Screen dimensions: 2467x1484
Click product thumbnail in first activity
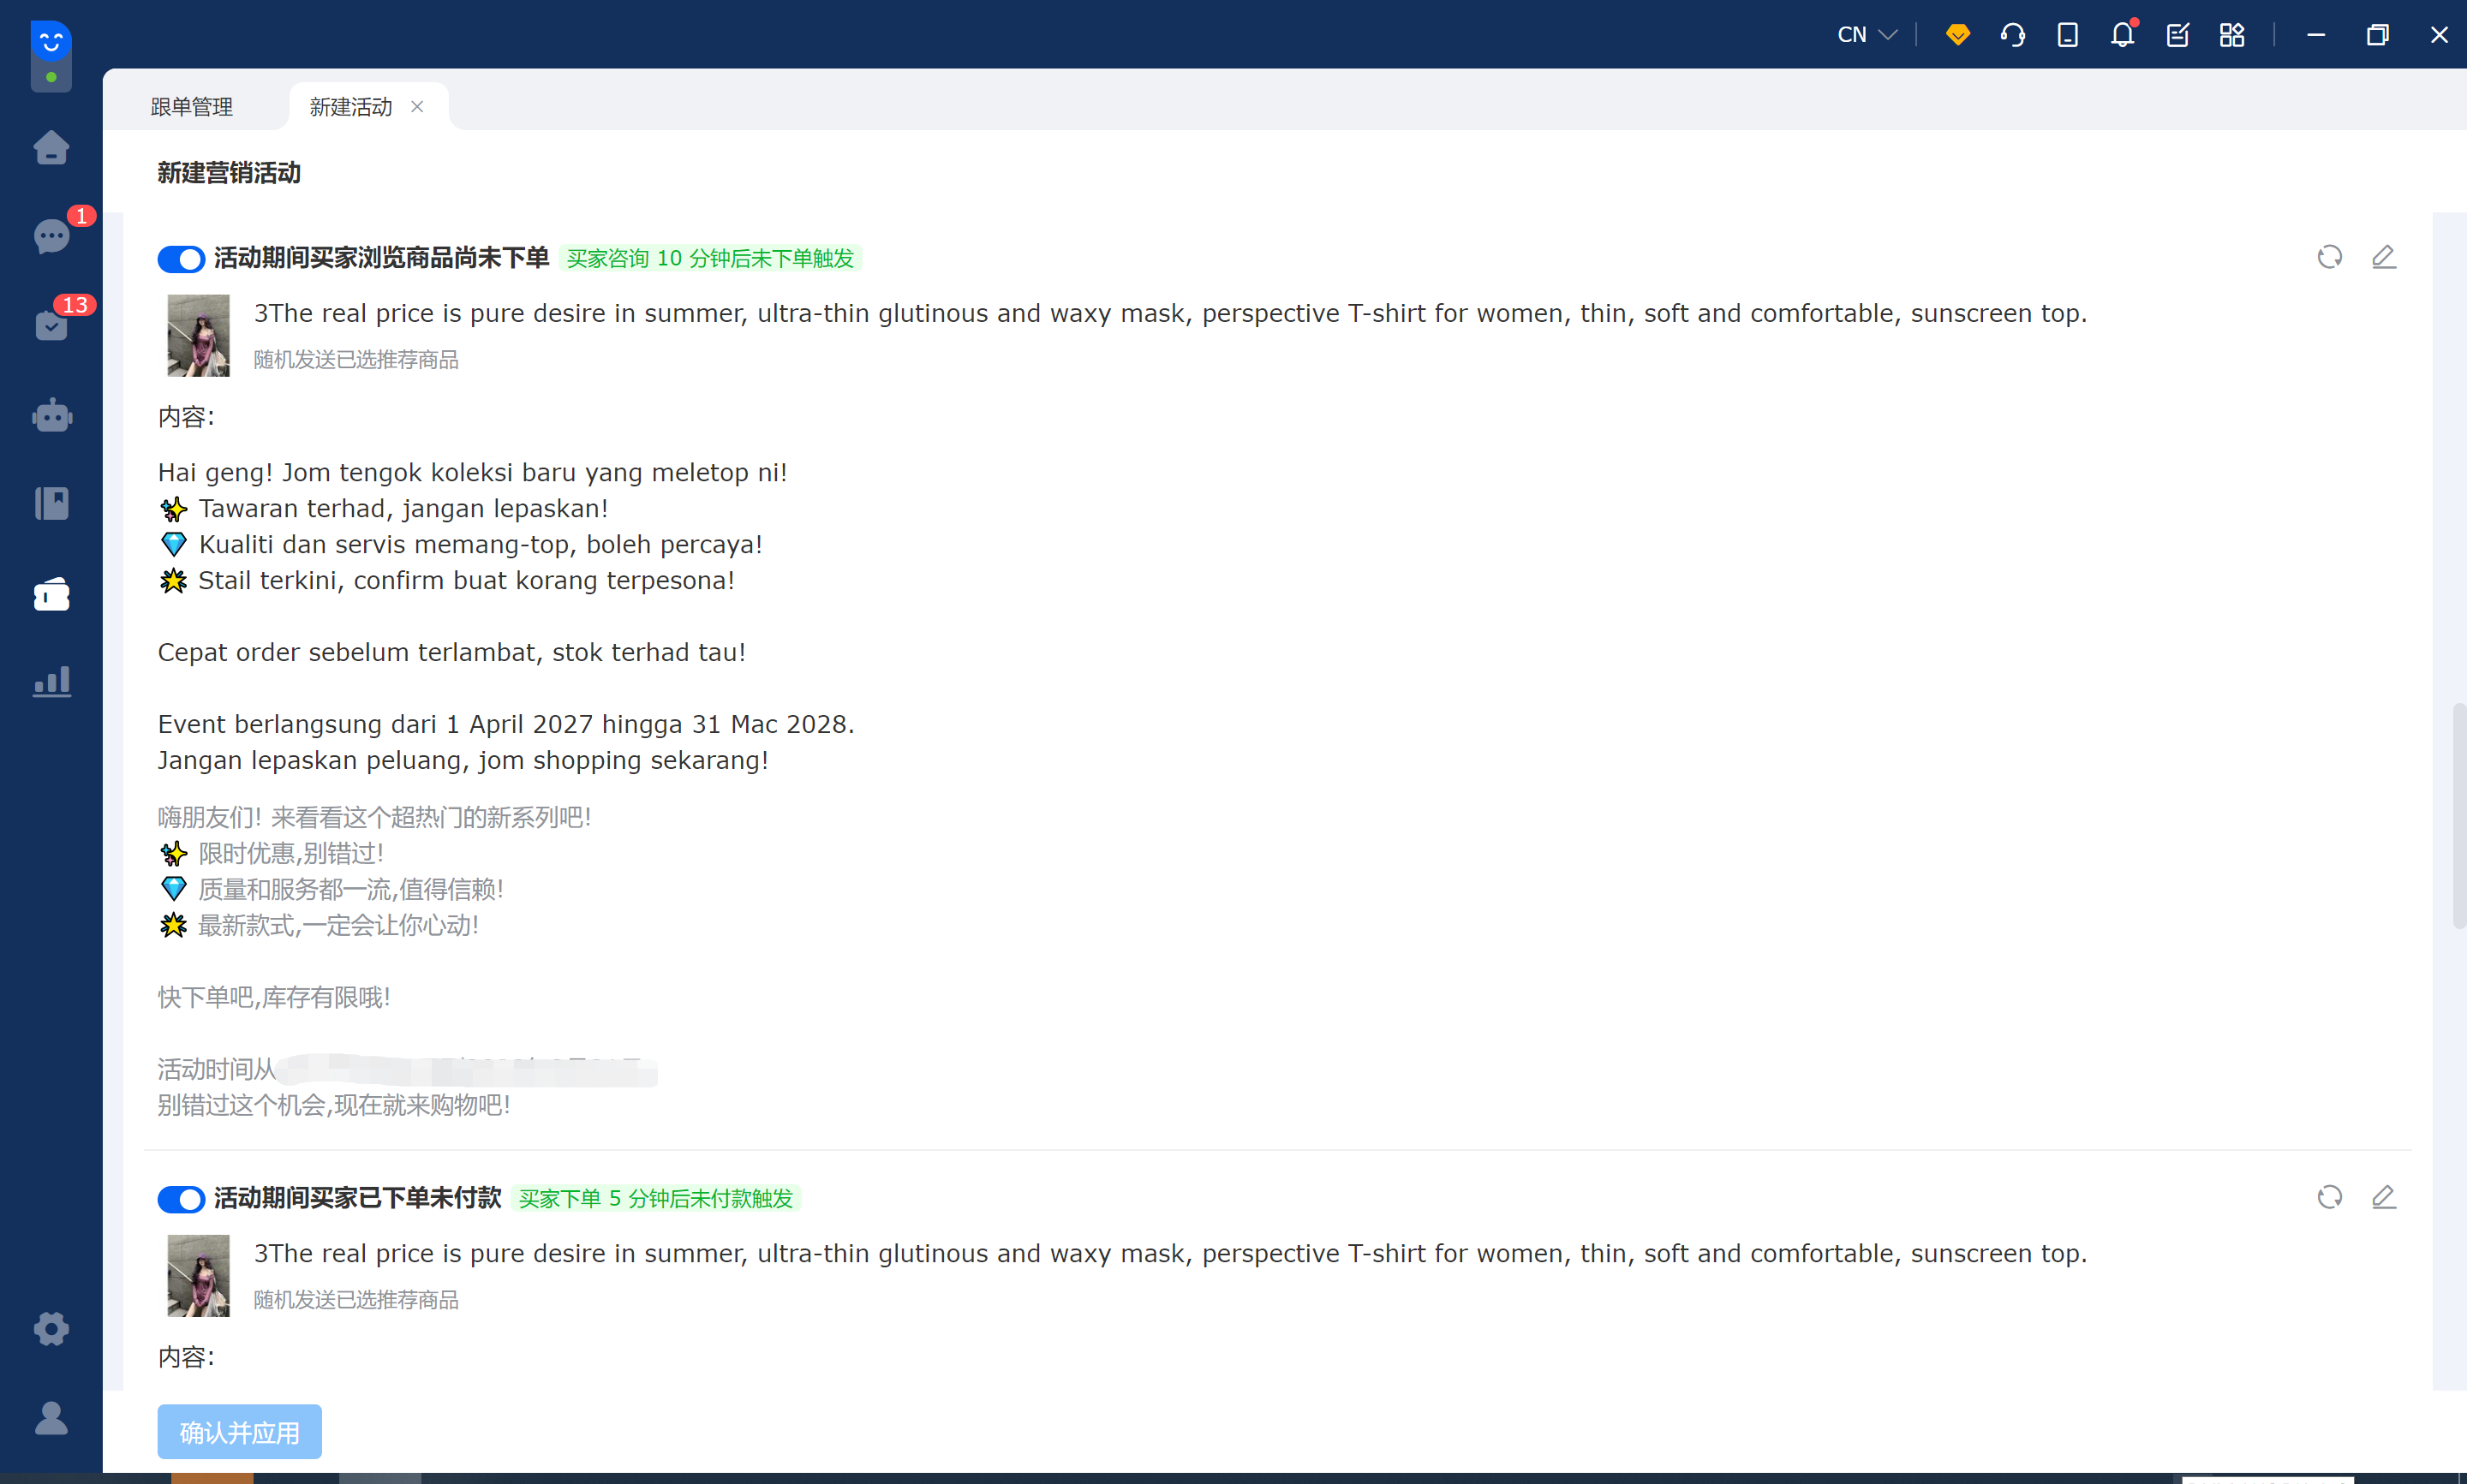coord(198,335)
